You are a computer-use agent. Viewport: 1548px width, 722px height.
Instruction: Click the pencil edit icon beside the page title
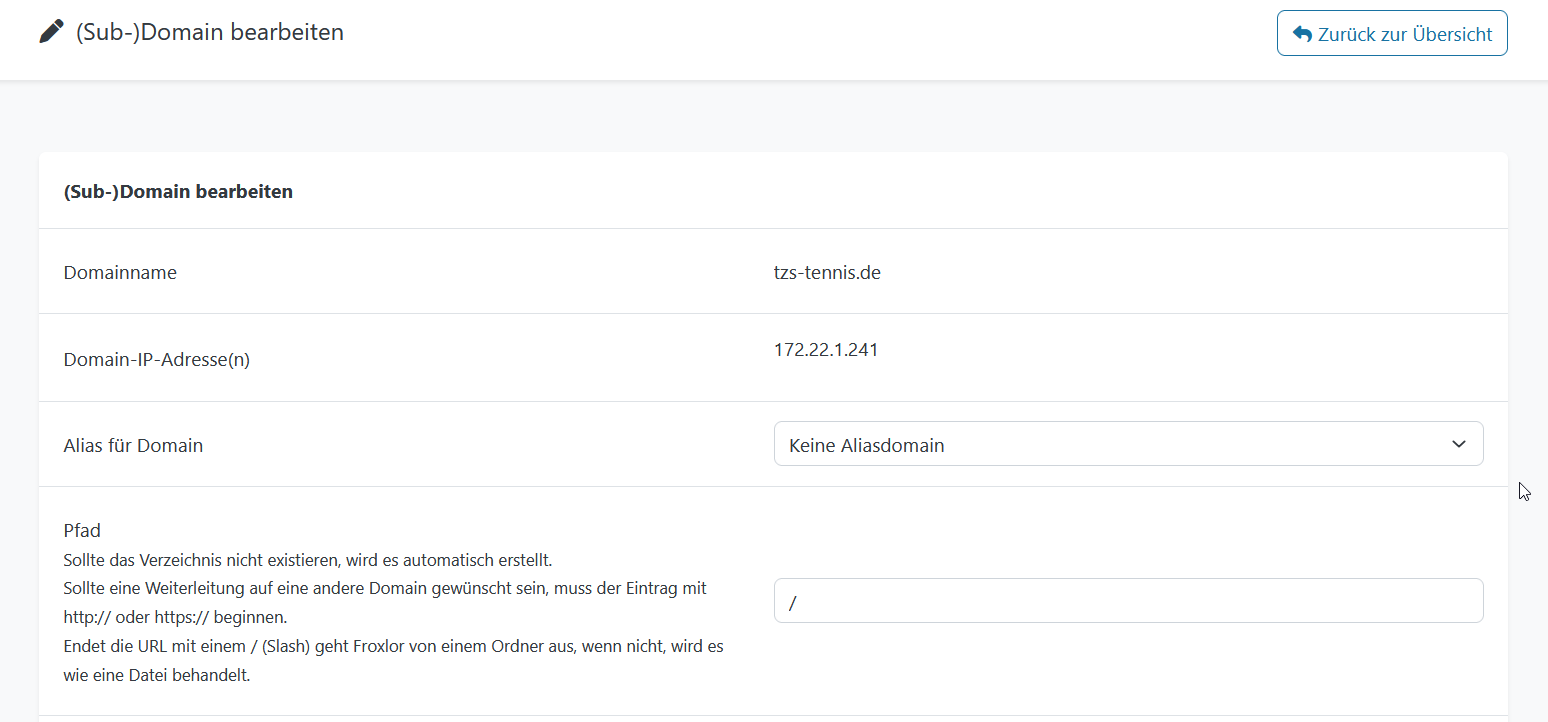click(x=51, y=32)
